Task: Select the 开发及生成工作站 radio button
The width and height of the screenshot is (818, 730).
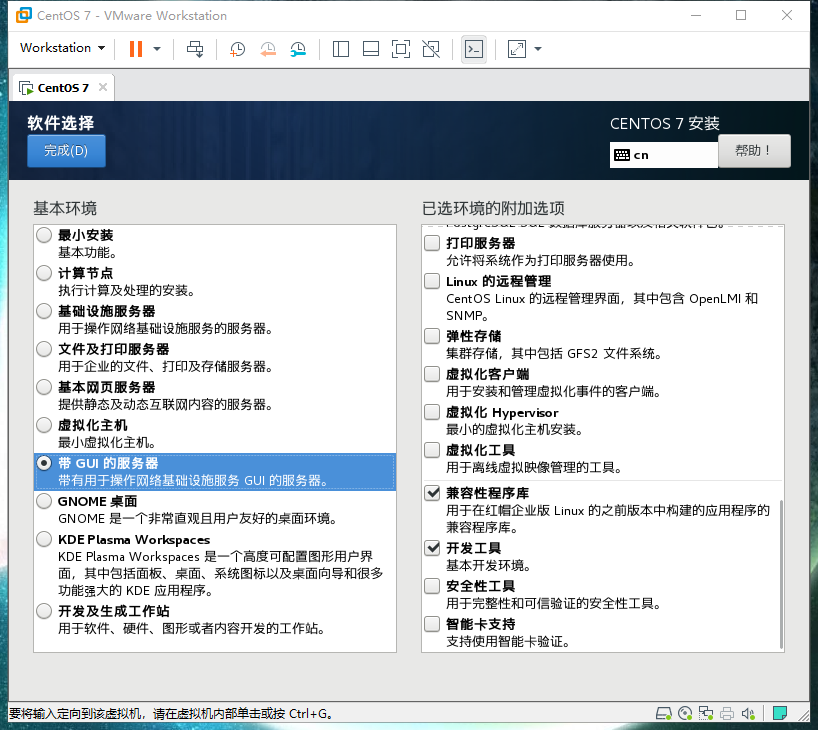Action: pyautogui.click(x=44, y=611)
